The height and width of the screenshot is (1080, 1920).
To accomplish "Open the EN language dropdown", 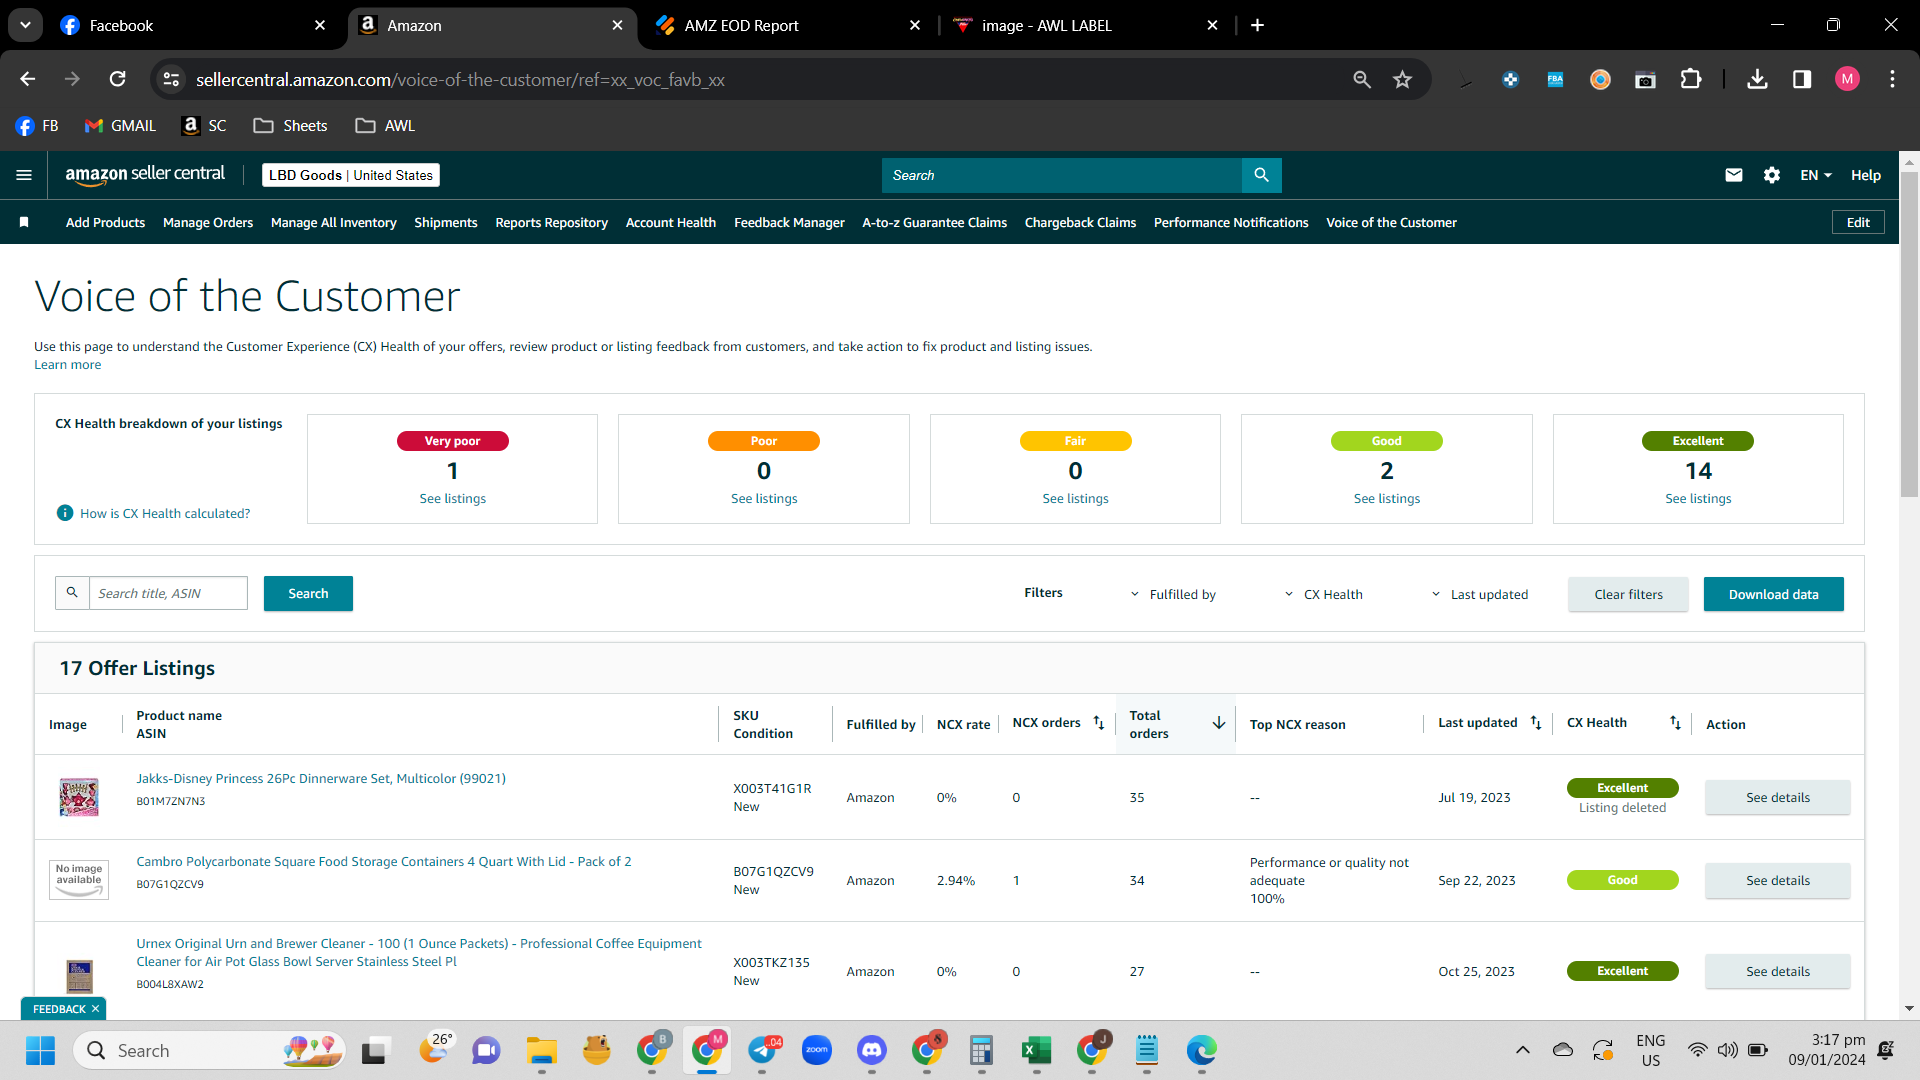I will 1816,175.
